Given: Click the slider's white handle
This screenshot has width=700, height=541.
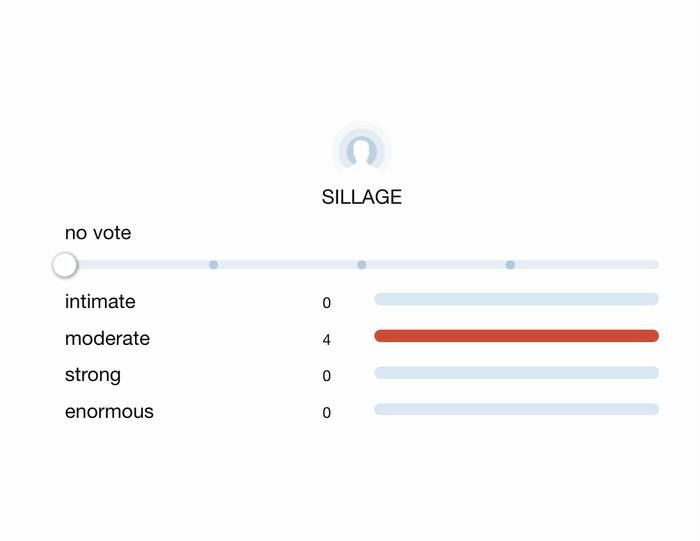Looking at the screenshot, I should (65, 265).
